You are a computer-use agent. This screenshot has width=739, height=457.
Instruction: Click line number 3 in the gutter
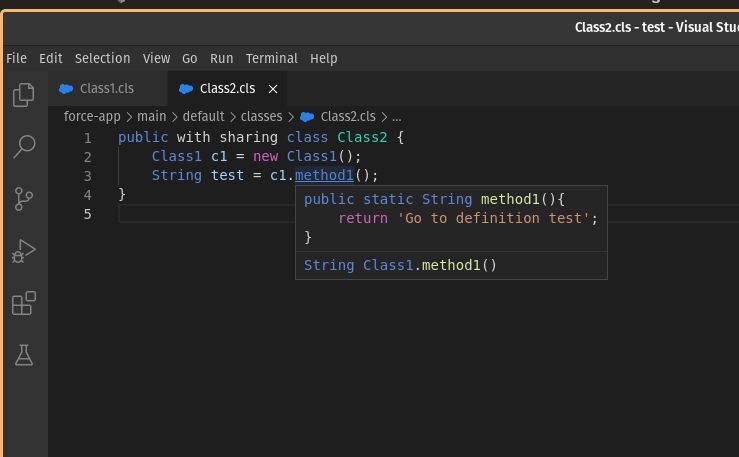click(88, 176)
